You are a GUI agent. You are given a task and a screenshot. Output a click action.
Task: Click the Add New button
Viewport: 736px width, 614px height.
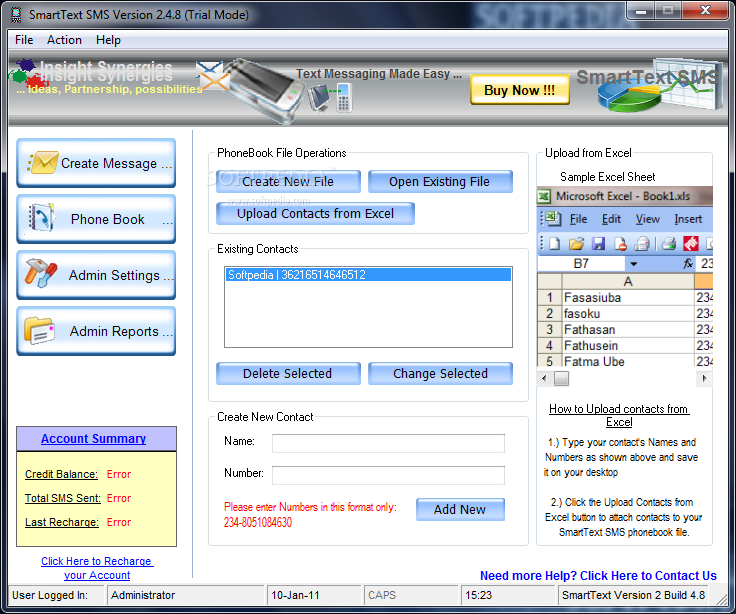[460, 509]
